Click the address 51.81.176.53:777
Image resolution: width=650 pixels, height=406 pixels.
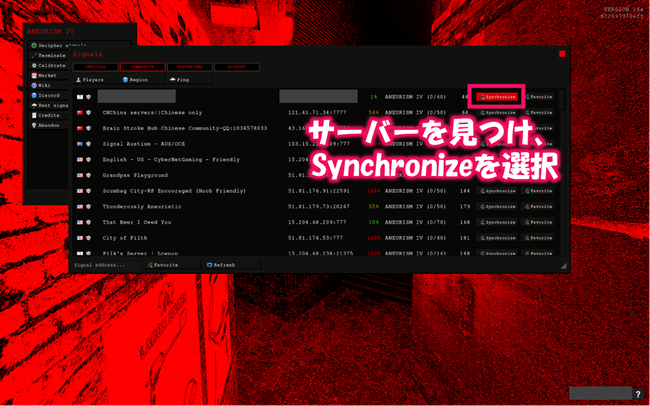(x=315, y=238)
